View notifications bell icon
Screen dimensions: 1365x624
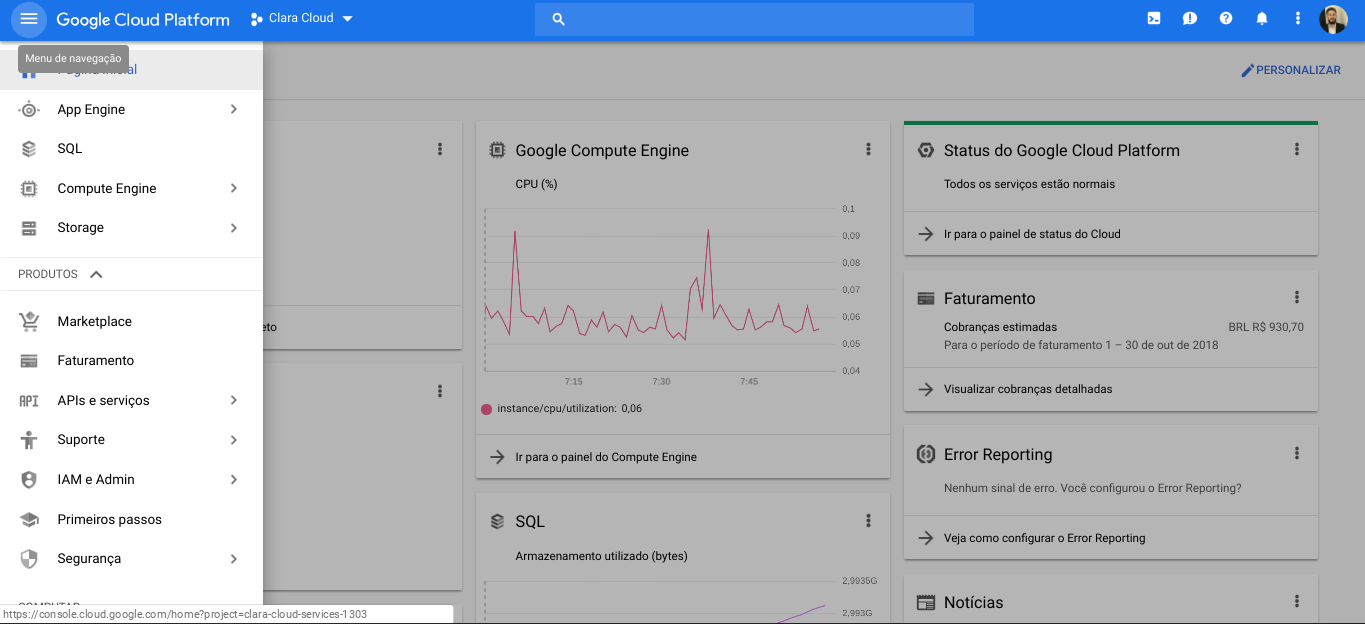pyautogui.click(x=1262, y=18)
